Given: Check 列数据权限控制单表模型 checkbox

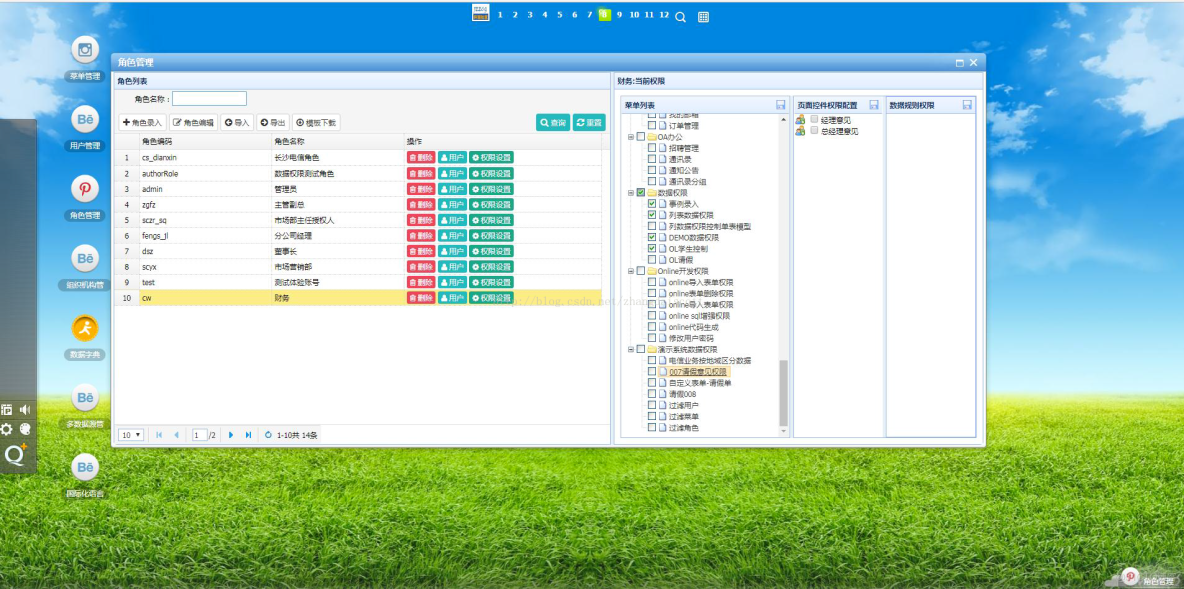Looking at the screenshot, I should pyautogui.click(x=652, y=226).
